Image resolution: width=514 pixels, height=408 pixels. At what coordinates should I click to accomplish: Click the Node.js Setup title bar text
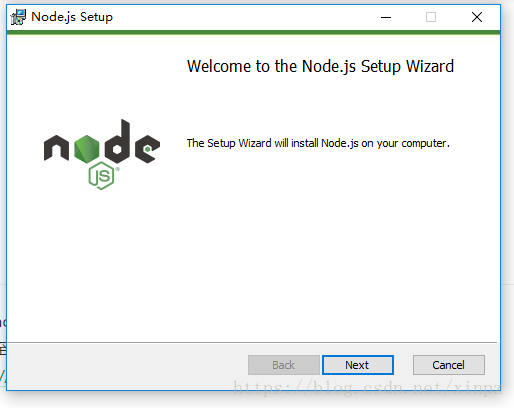click(x=72, y=17)
